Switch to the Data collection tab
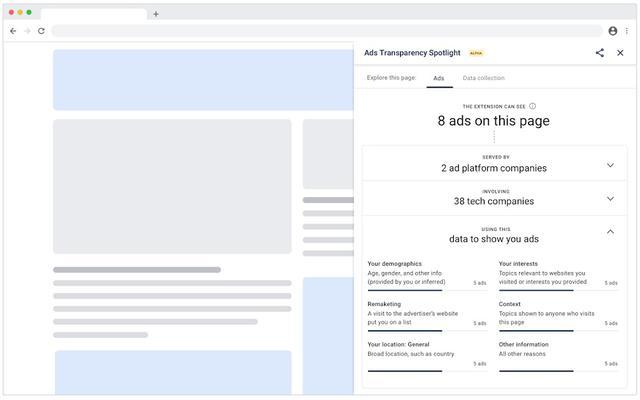The image size is (640, 400). [x=483, y=78]
